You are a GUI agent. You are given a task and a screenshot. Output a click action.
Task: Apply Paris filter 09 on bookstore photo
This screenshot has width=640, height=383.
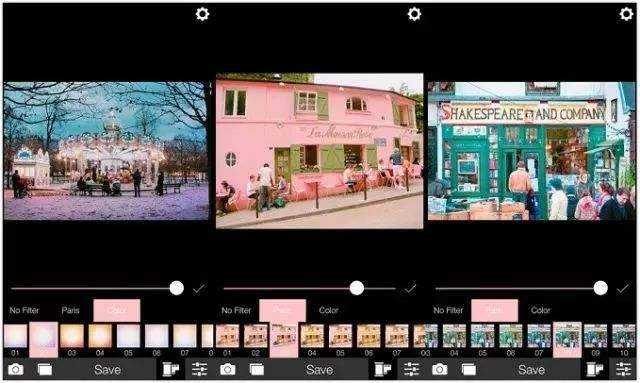click(x=596, y=340)
